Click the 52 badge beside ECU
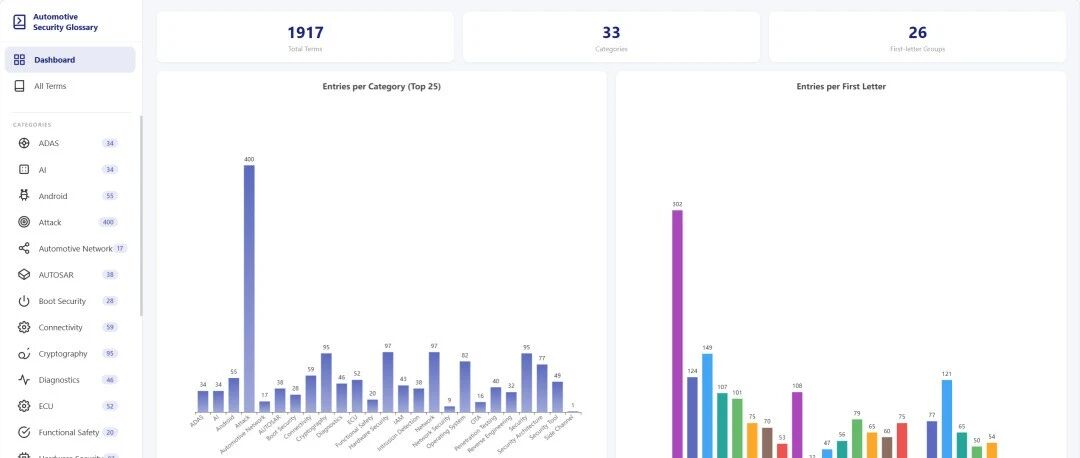The image size is (1080, 458). pos(110,406)
